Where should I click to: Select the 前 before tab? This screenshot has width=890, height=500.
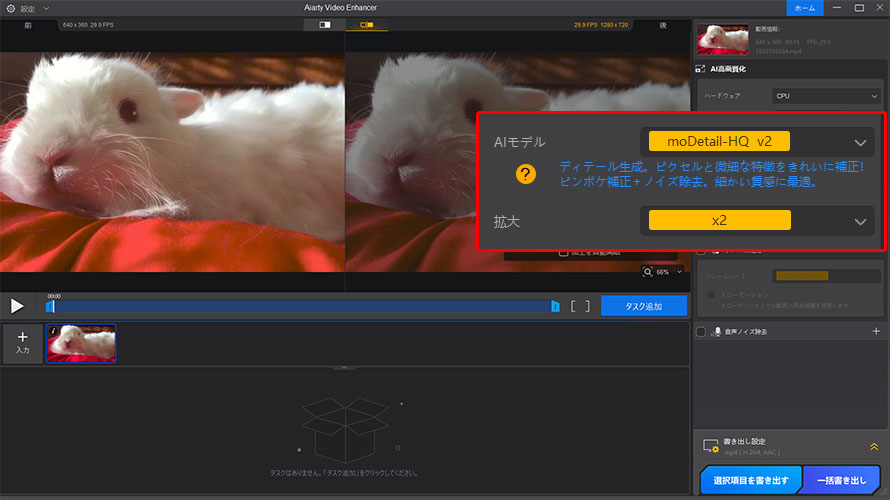point(28,25)
